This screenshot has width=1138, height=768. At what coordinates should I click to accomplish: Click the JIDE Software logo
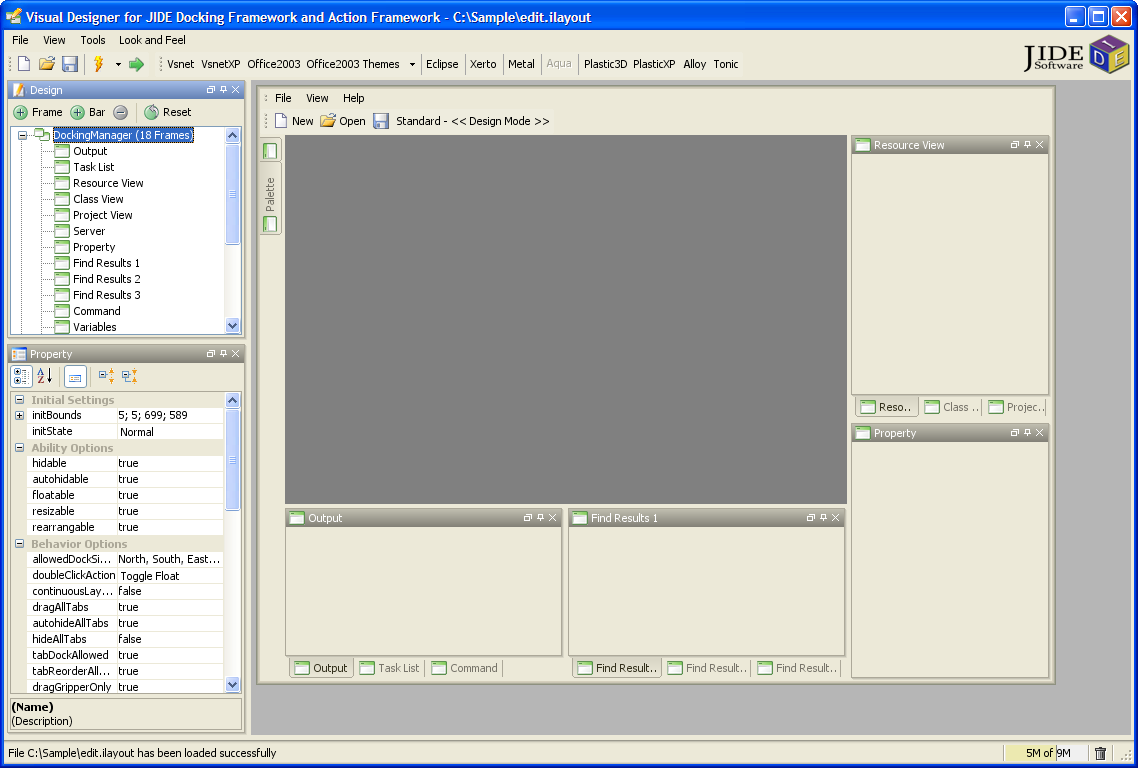coord(1076,54)
